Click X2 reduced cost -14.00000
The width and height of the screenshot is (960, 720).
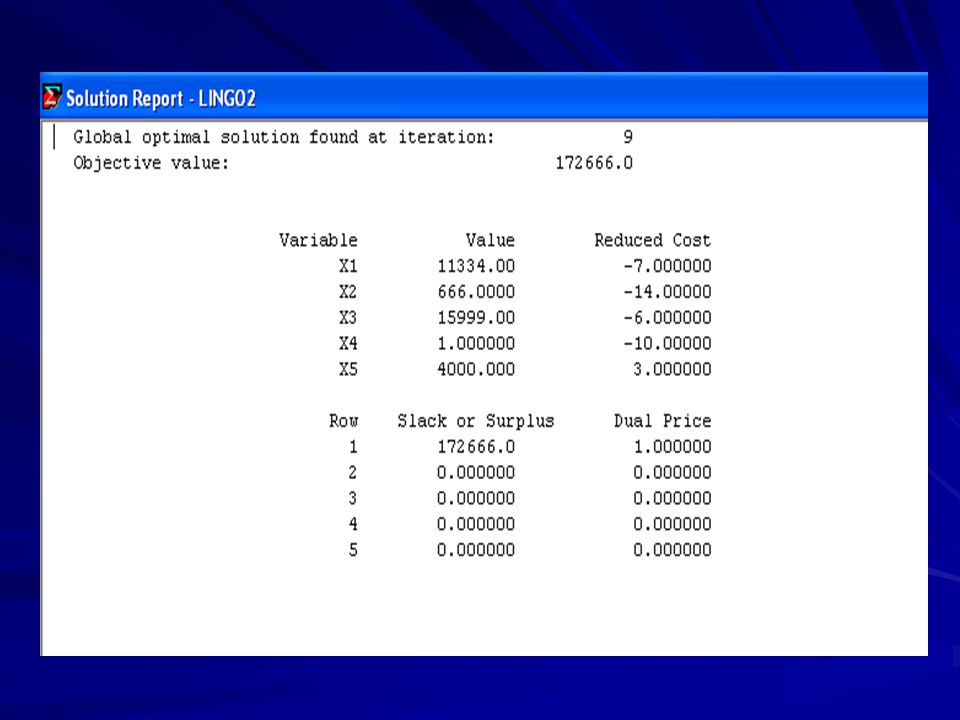pyautogui.click(x=667, y=292)
